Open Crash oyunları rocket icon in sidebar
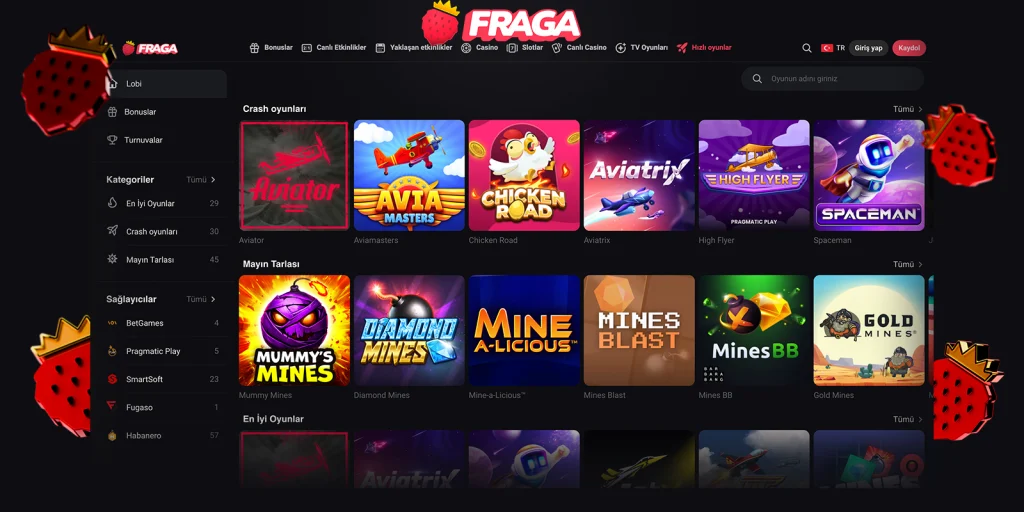The image size is (1024, 512). click(x=112, y=231)
